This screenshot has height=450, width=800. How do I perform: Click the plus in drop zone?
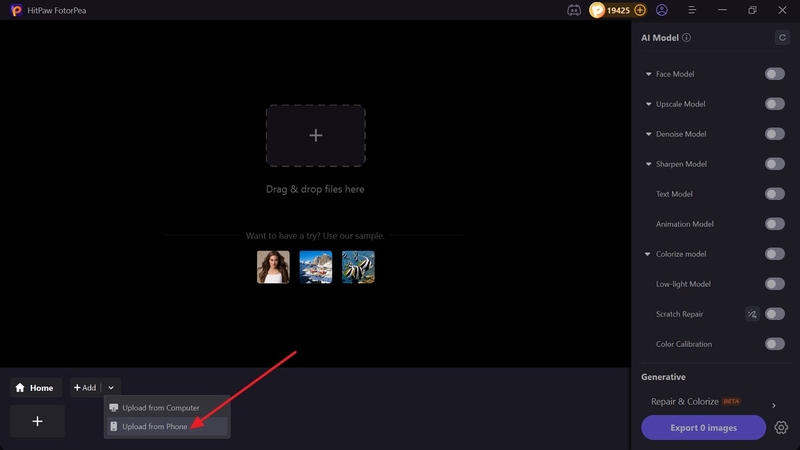click(316, 135)
